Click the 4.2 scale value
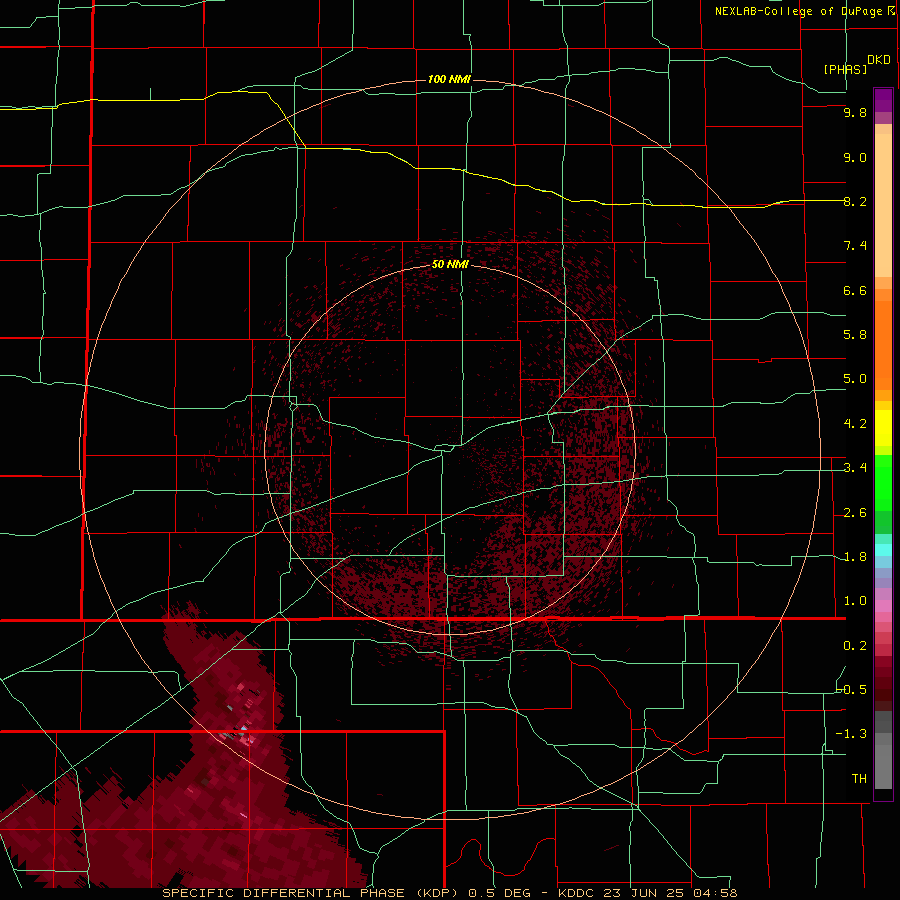This screenshot has width=900, height=900. 855,424
